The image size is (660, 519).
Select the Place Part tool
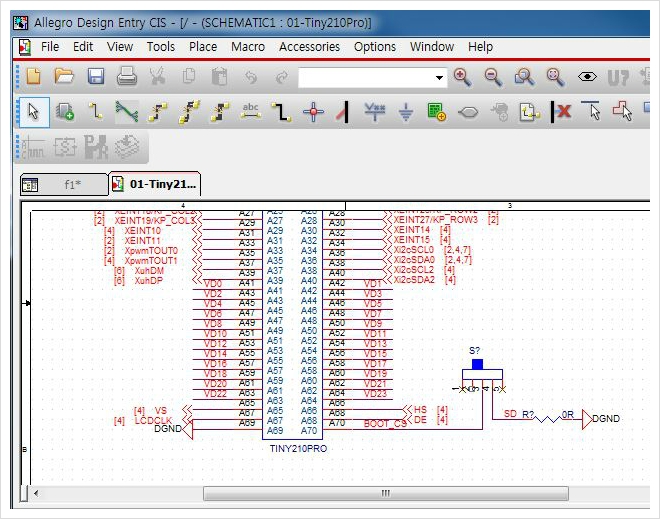(x=65, y=111)
